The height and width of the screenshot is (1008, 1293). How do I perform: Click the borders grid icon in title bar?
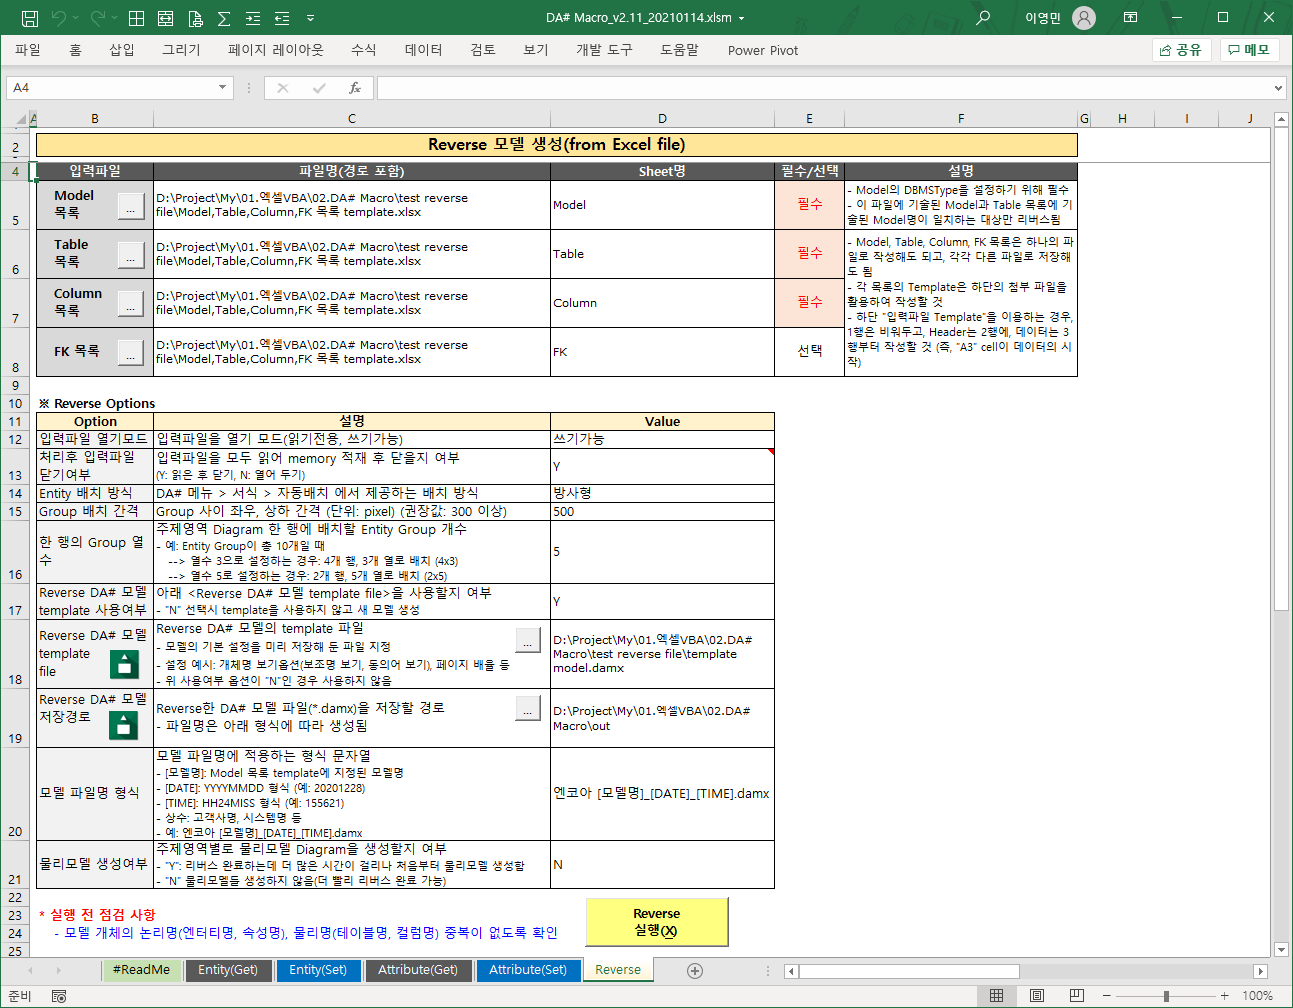137,18
